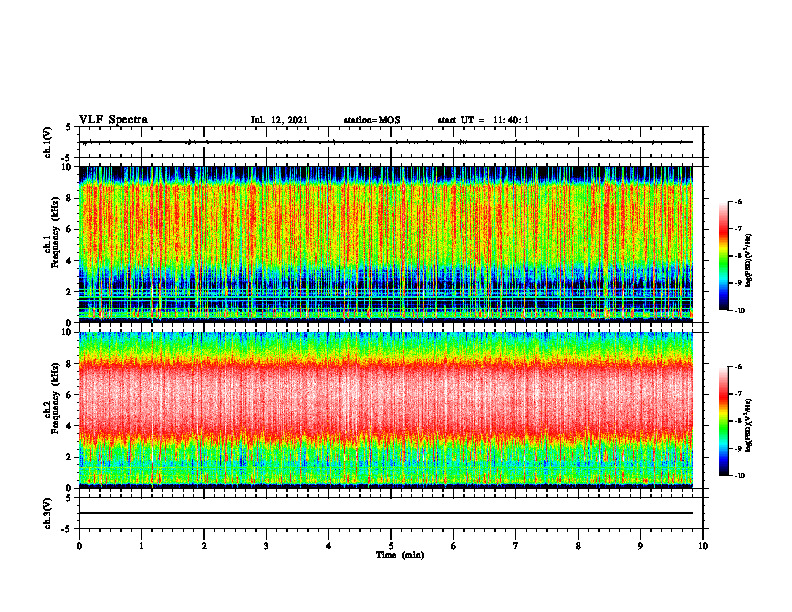Click time axis tick label "6"

pos(454,546)
